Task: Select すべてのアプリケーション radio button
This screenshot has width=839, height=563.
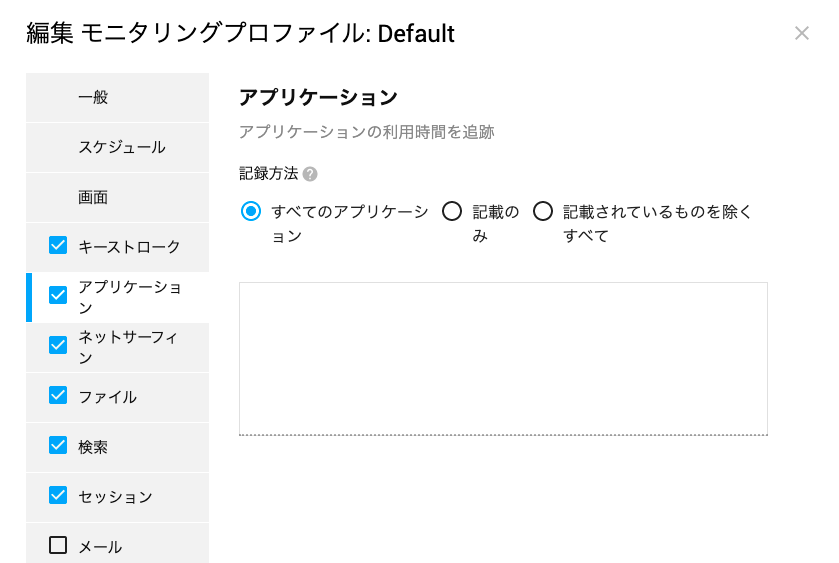Action: (x=251, y=211)
